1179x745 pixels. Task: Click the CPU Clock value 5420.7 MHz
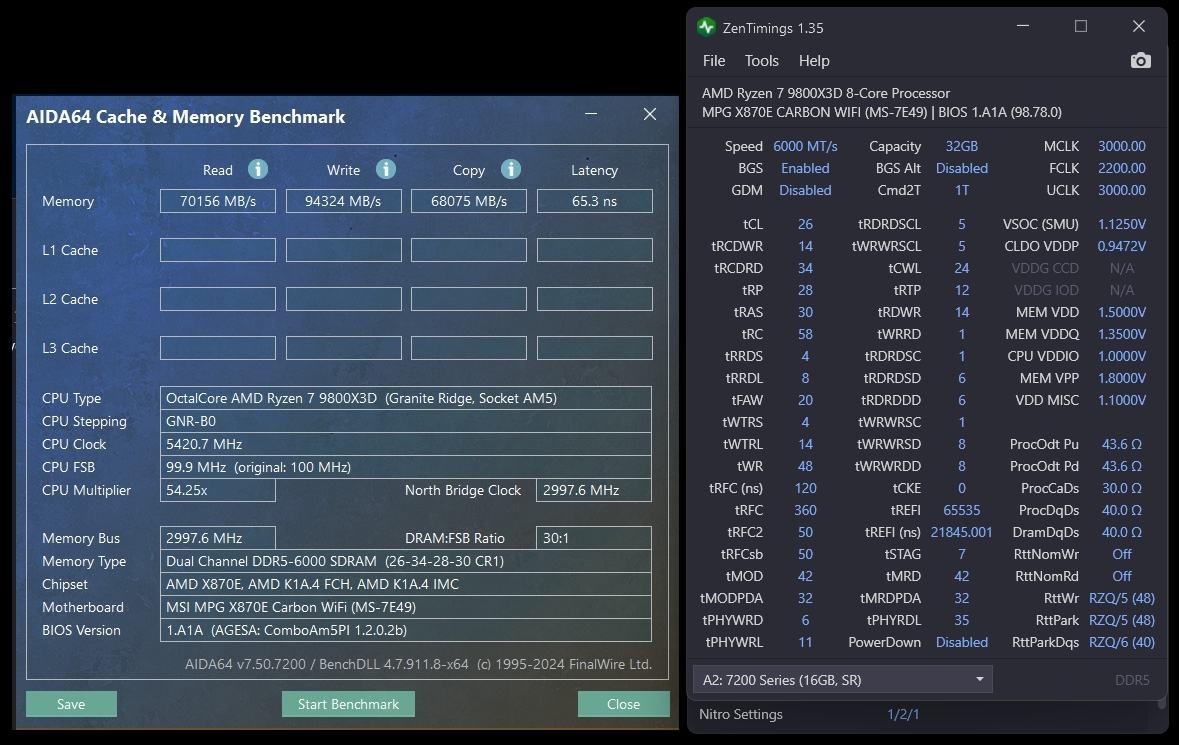point(405,444)
